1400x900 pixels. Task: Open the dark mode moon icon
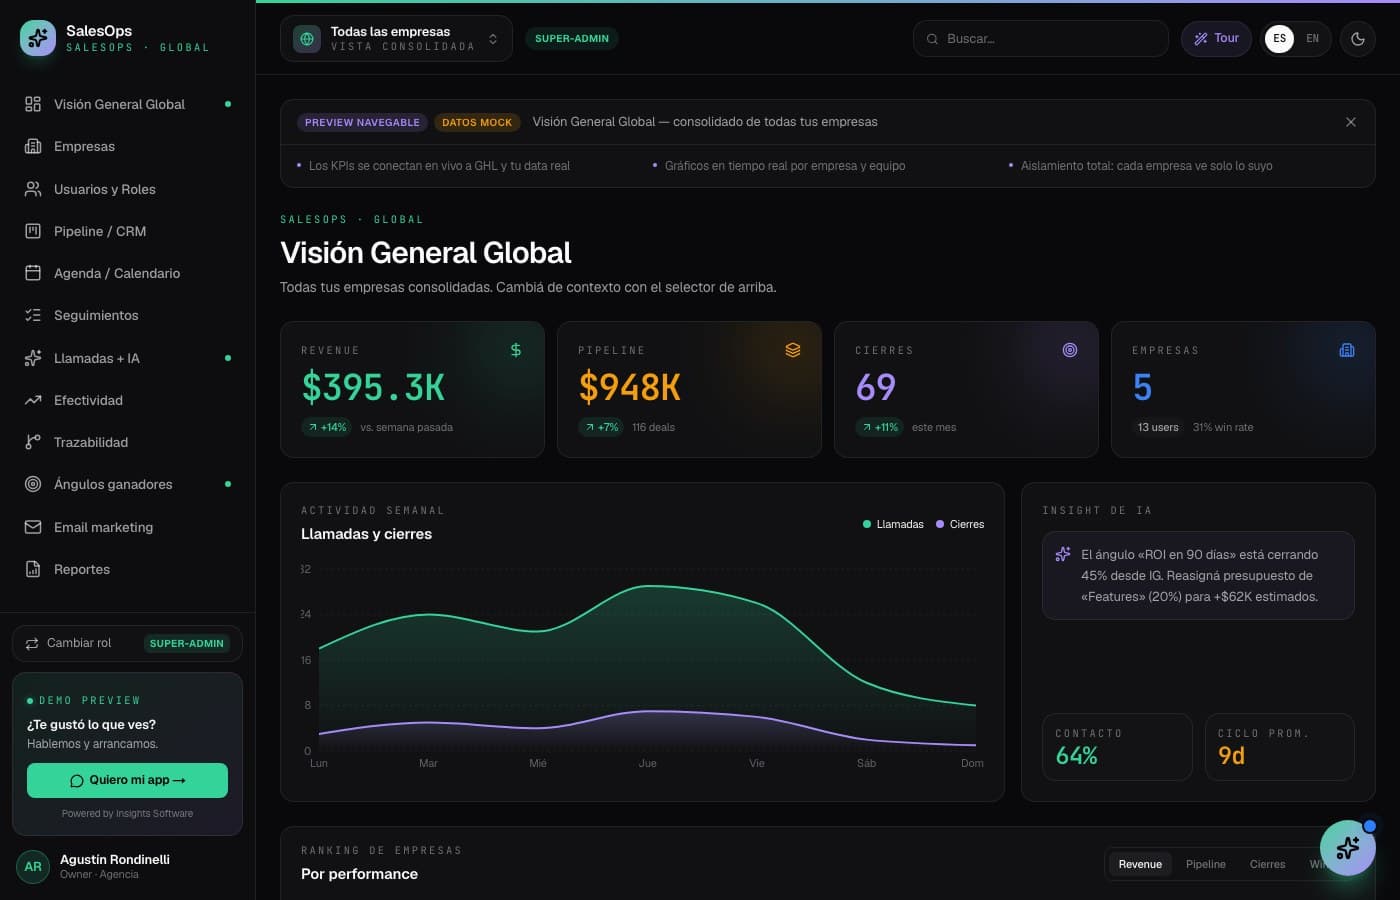click(1358, 39)
